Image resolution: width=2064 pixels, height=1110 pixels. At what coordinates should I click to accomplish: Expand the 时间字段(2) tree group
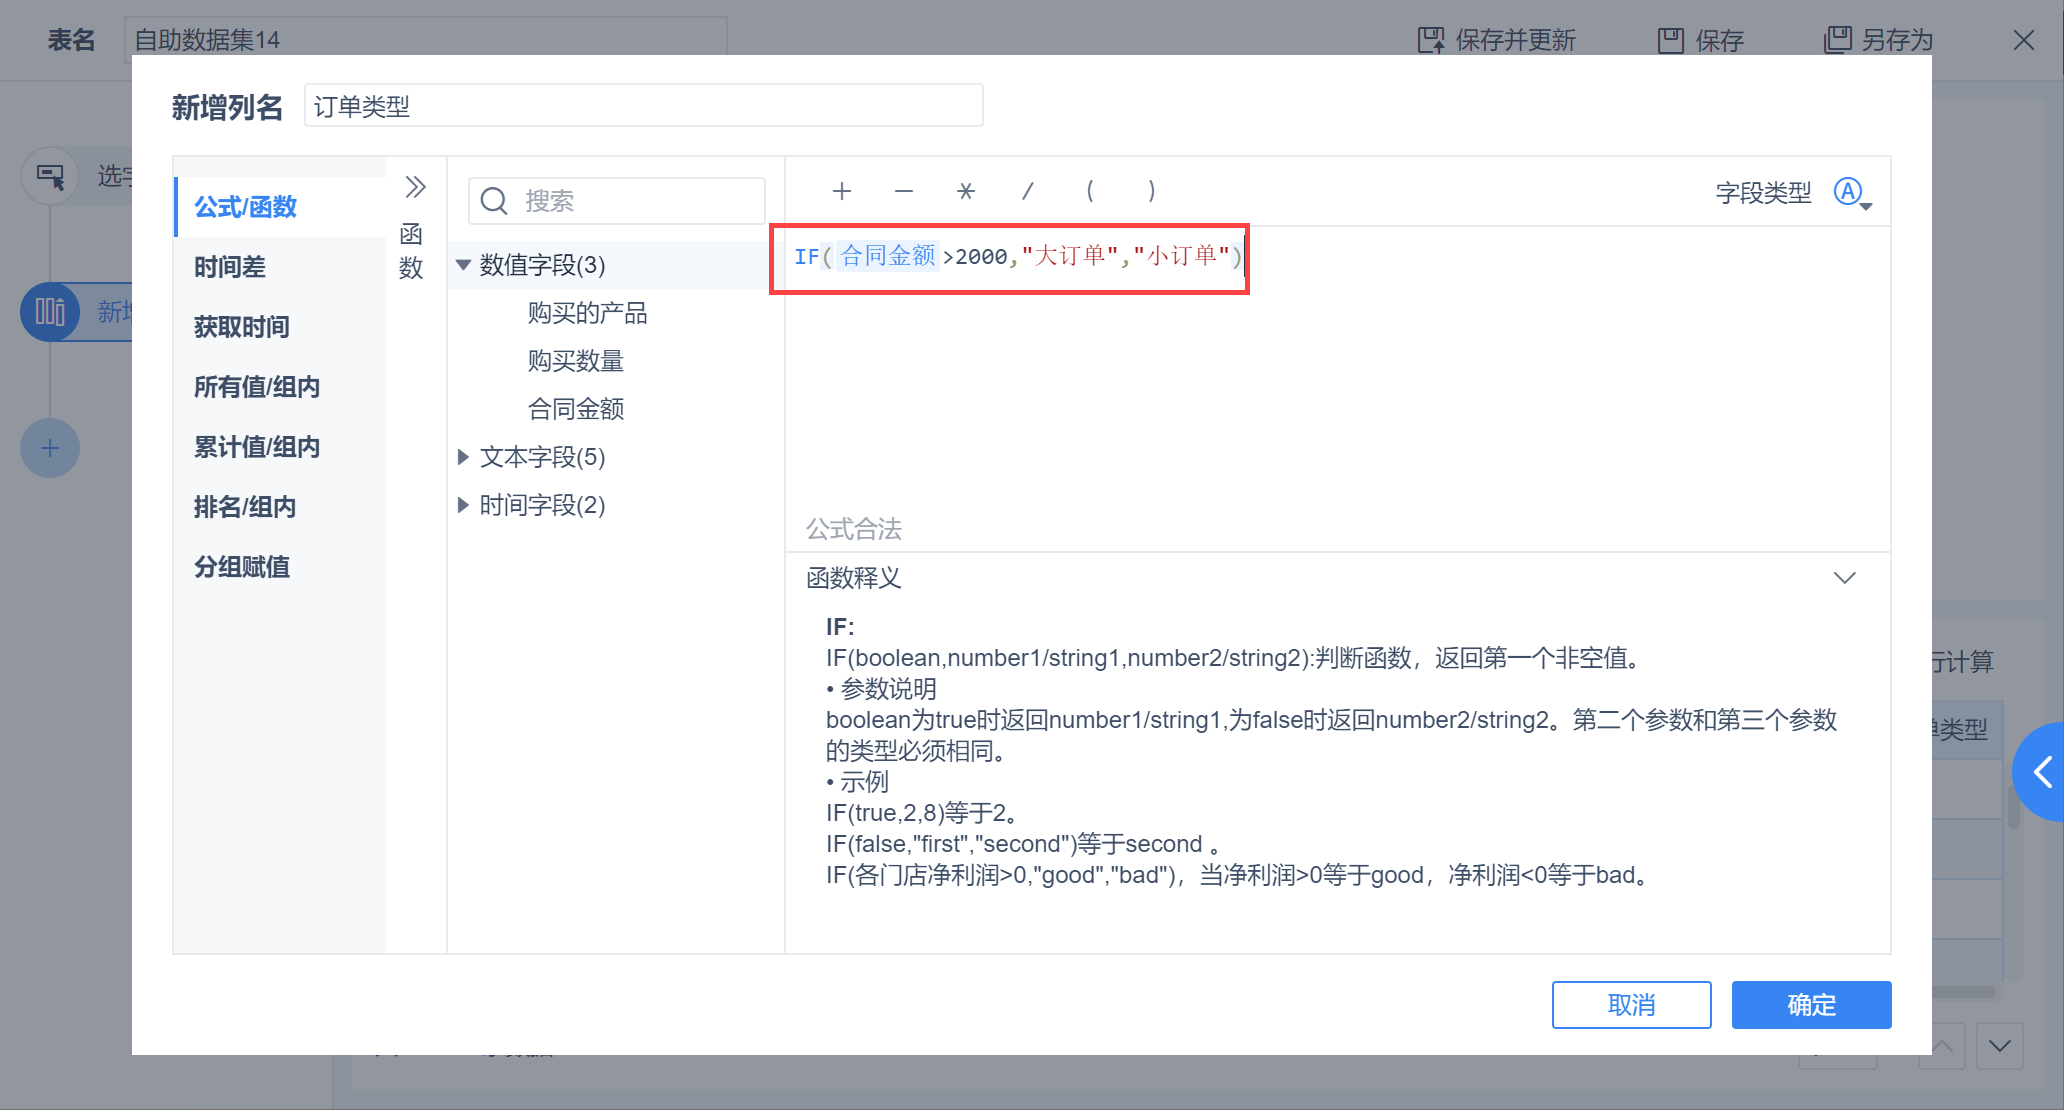[x=463, y=505]
